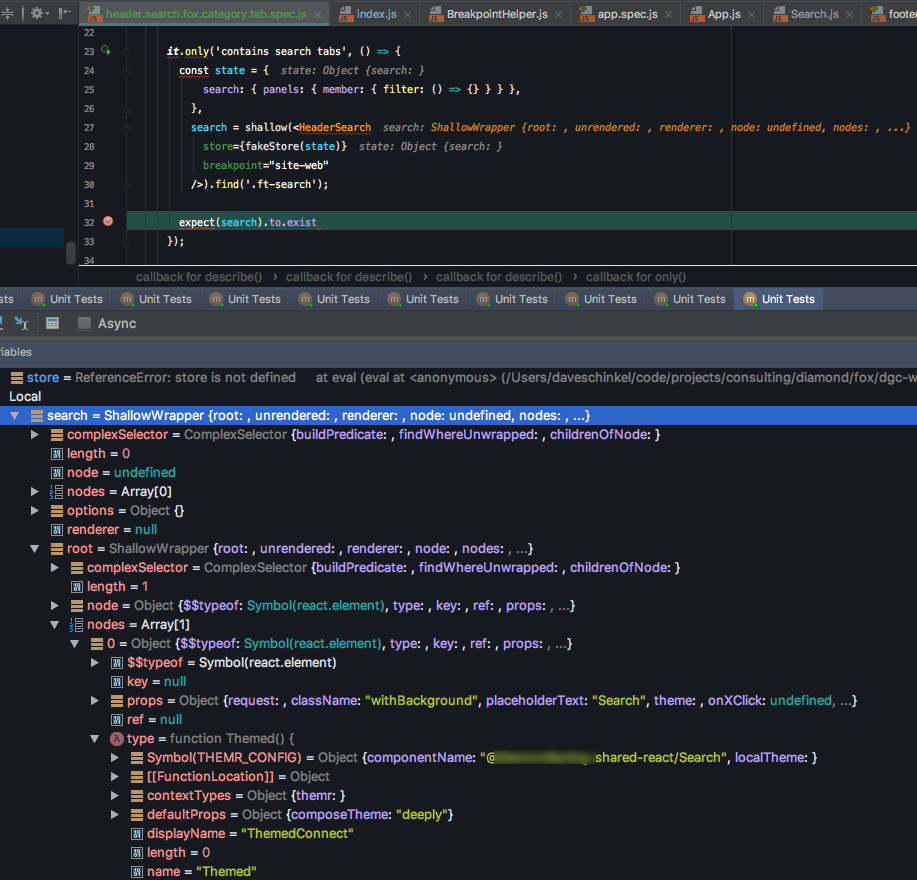
Task: Click the Run to Cursor debugger icon
Action: coord(21,323)
